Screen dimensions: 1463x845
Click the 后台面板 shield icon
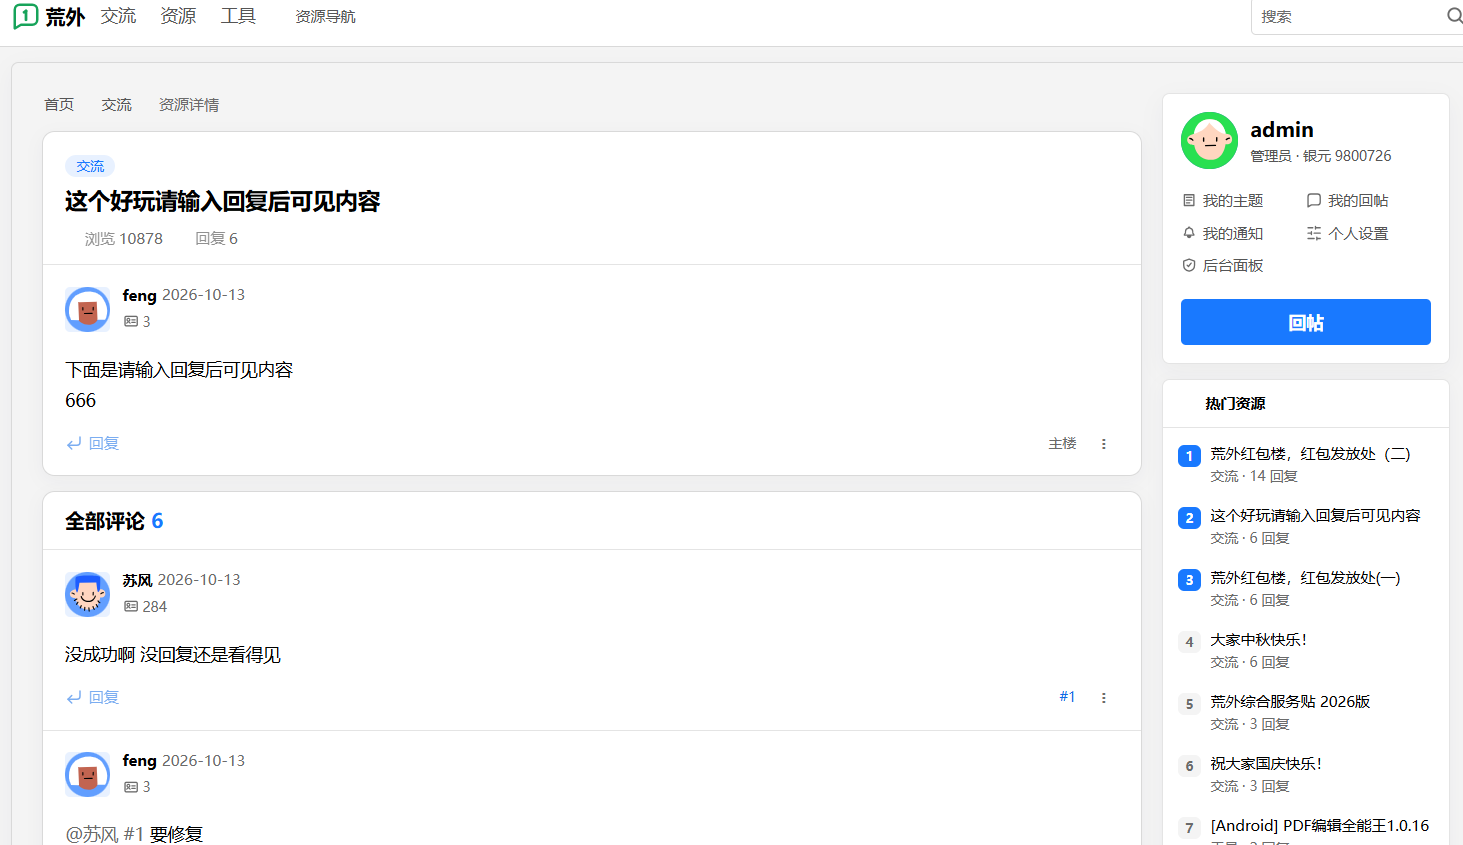pyautogui.click(x=1189, y=265)
